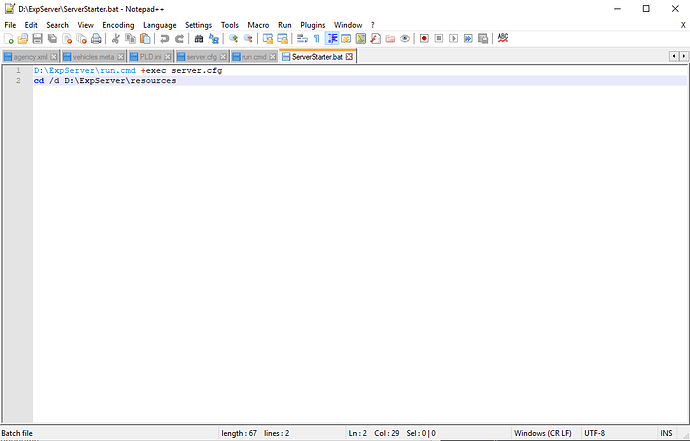Start macro recording with red dot
Screen dimensions: 690x441
point(424,39)
